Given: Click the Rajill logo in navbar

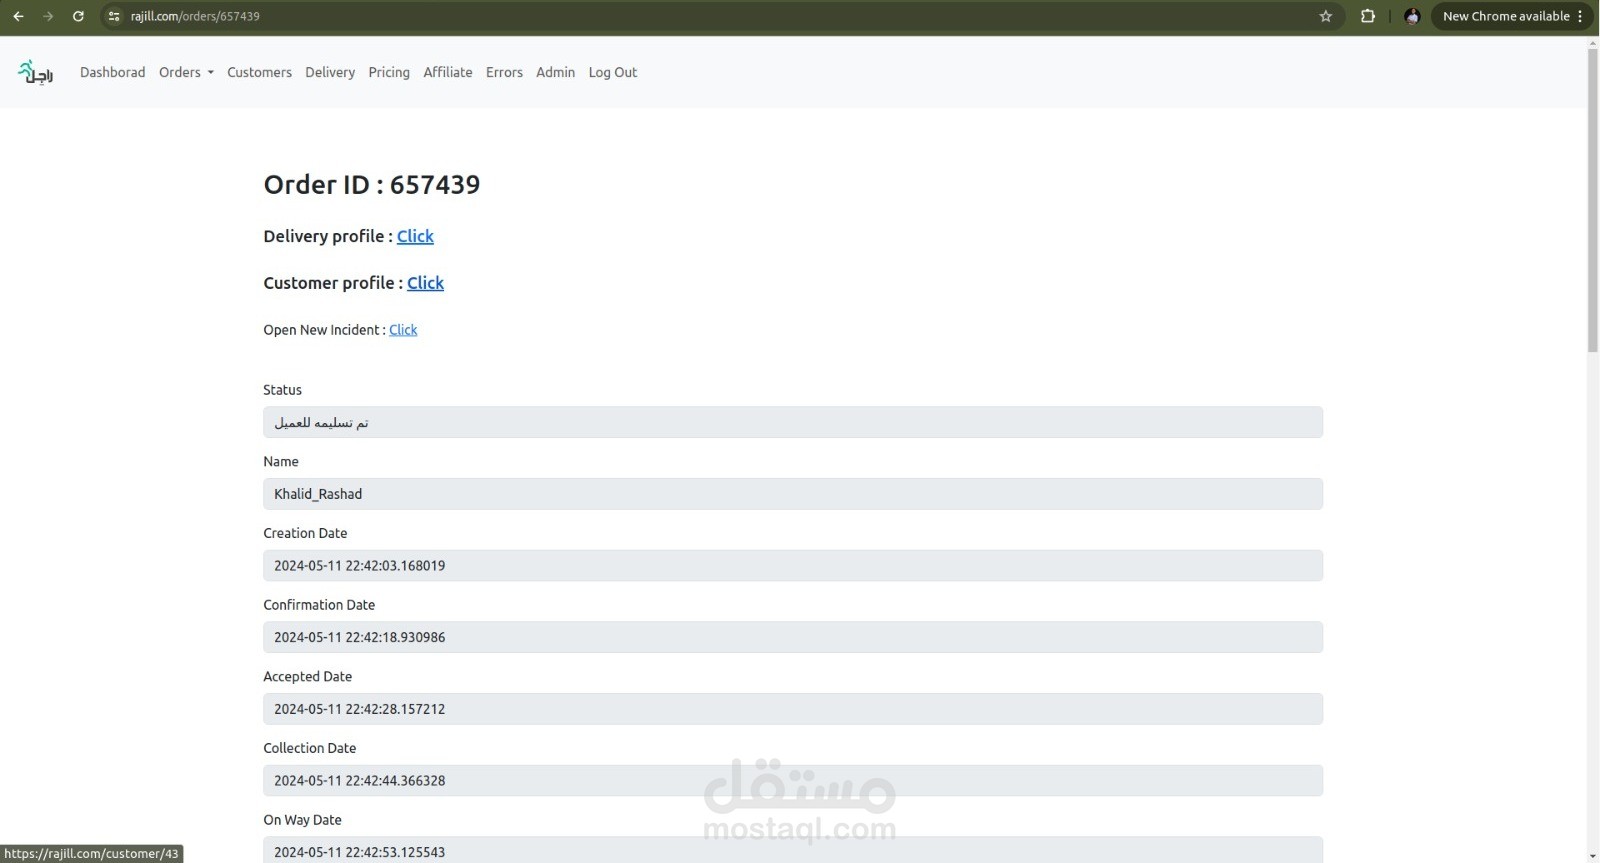Looking at the screenshot, I should coord(36,72).
